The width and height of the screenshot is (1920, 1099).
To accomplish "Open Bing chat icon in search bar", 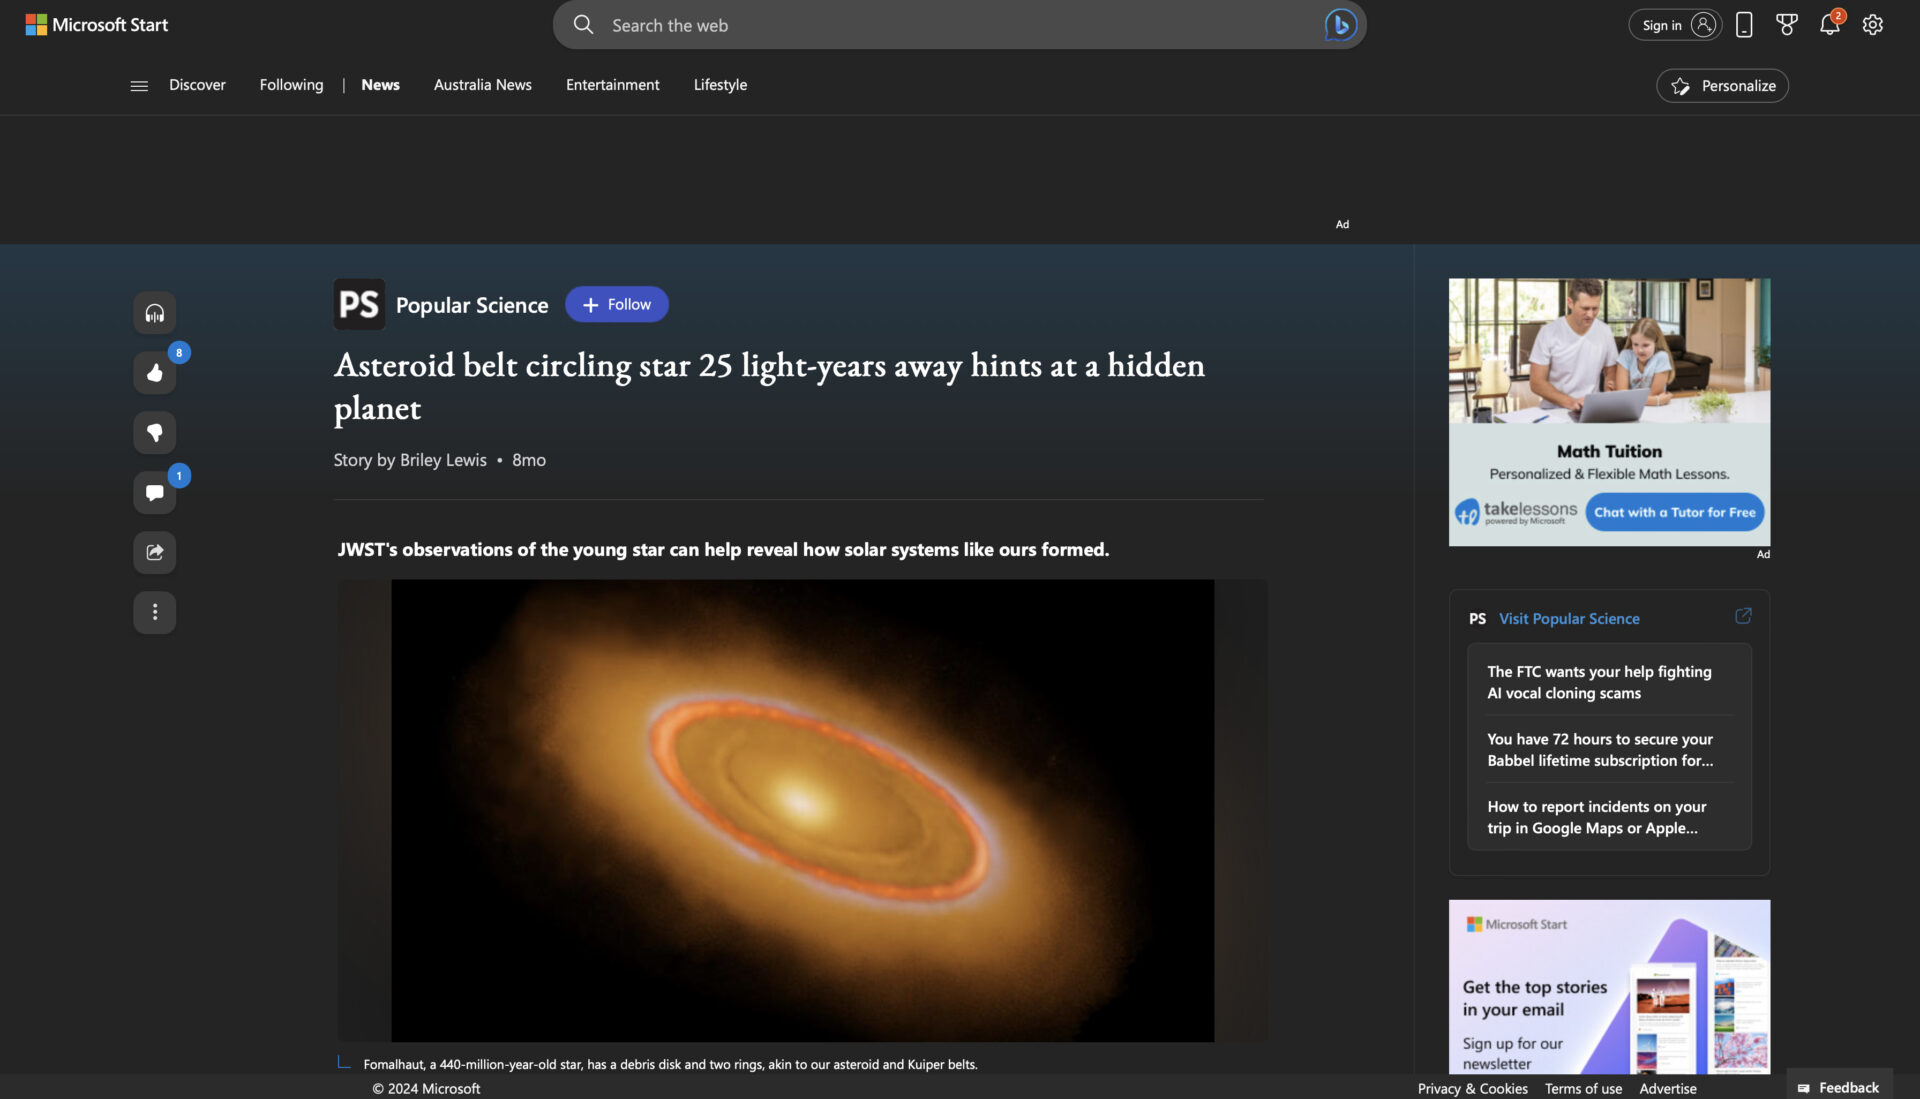I will (x=1340, y=25).
